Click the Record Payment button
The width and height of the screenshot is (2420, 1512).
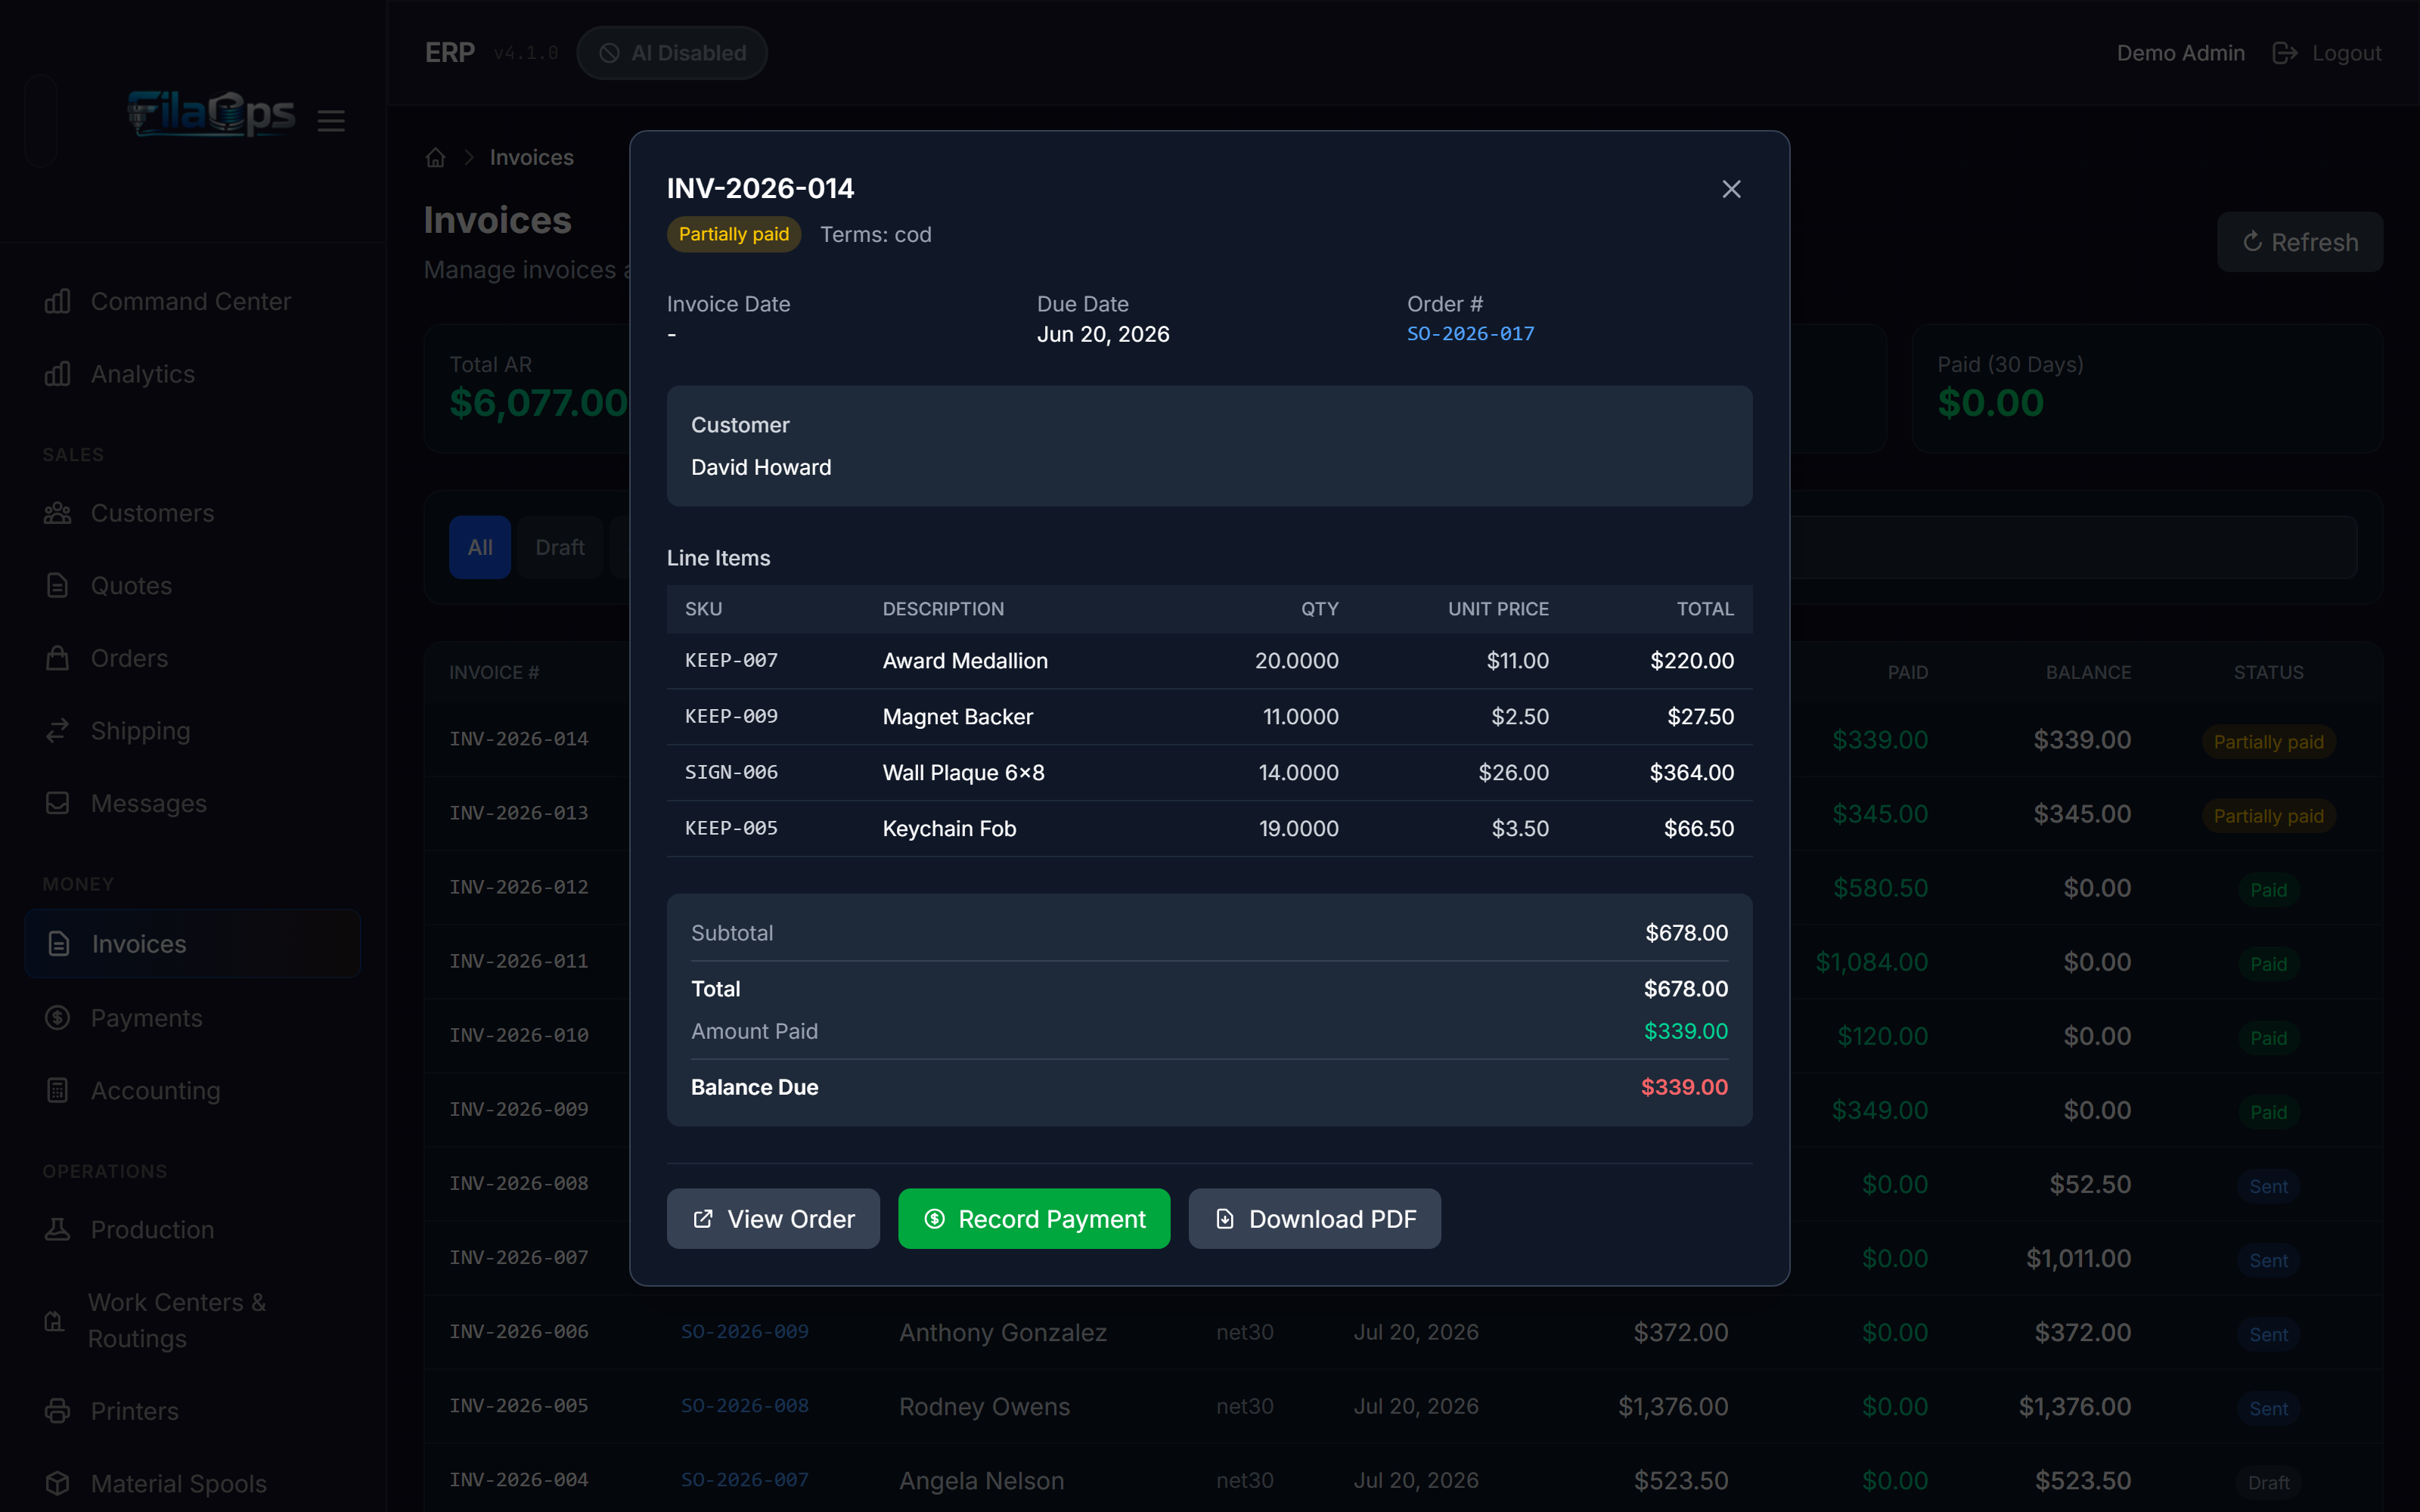(1034, 1218)
